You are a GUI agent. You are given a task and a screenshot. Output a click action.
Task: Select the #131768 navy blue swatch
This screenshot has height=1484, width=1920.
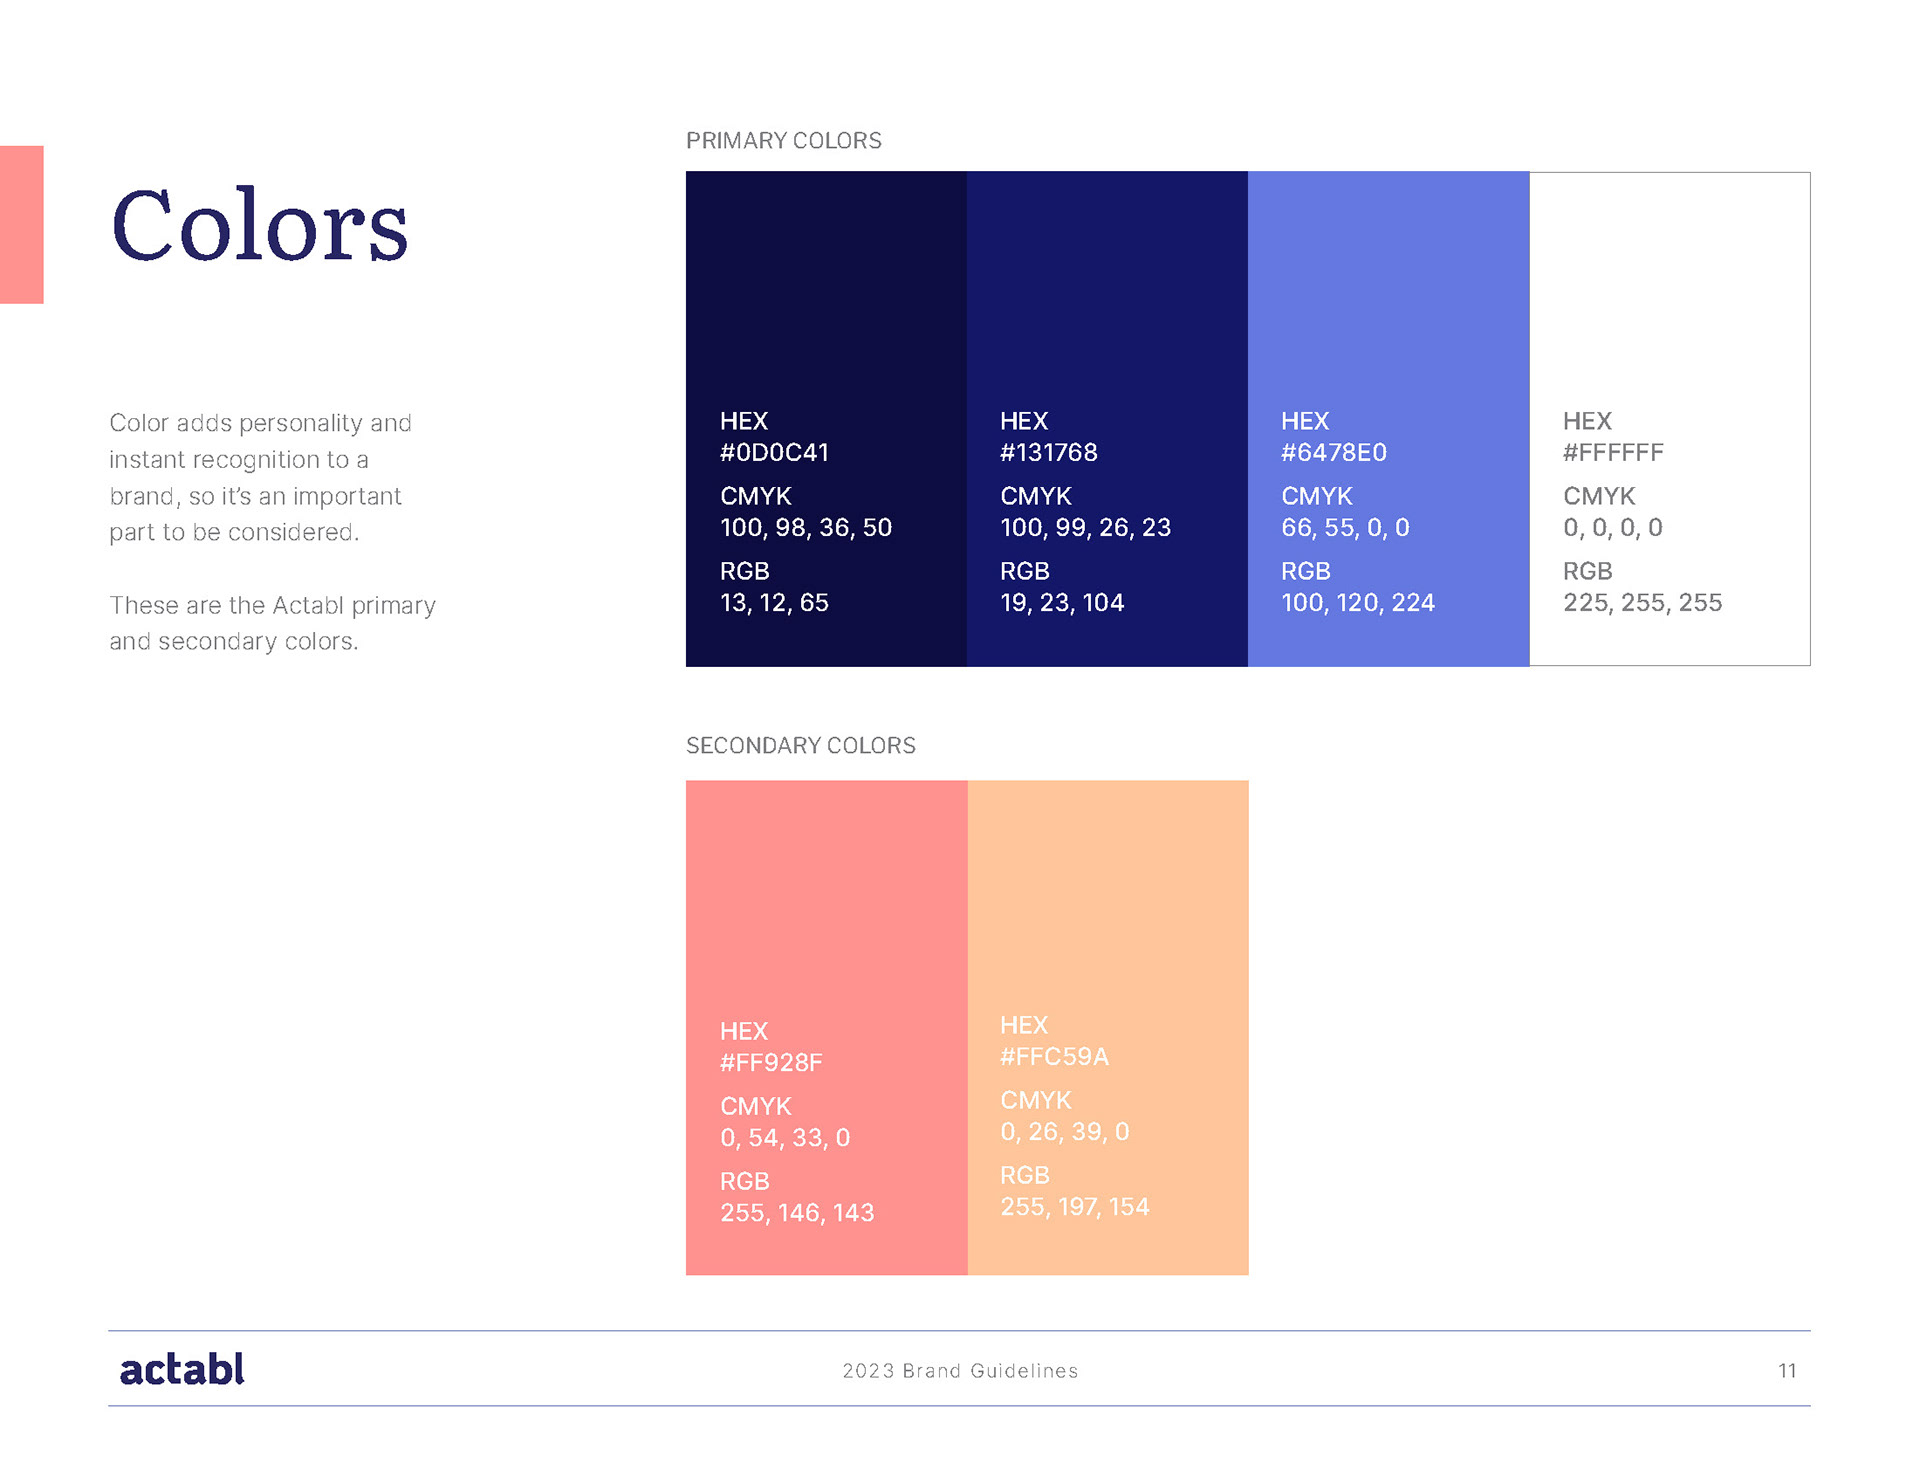(1107, 290)
